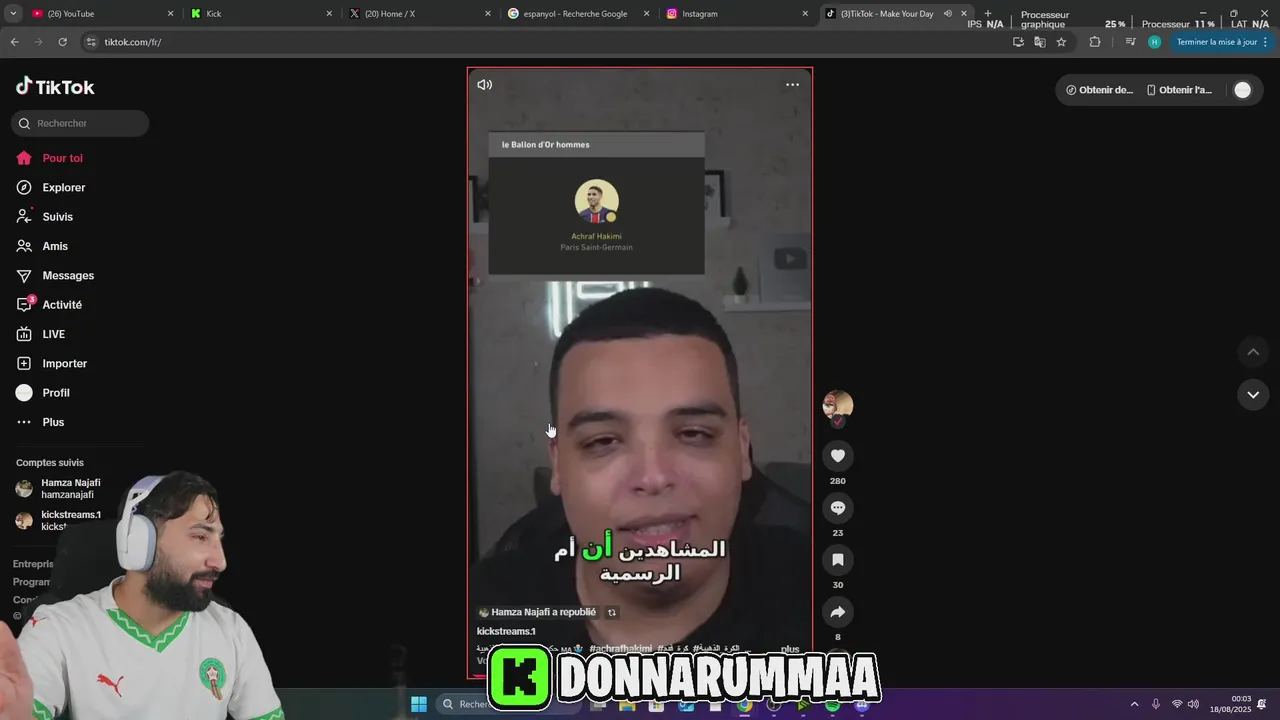Close the YouTube tab
This screenshot has height=720, width=1280.
pyautogui.click(x=170, y=14)
